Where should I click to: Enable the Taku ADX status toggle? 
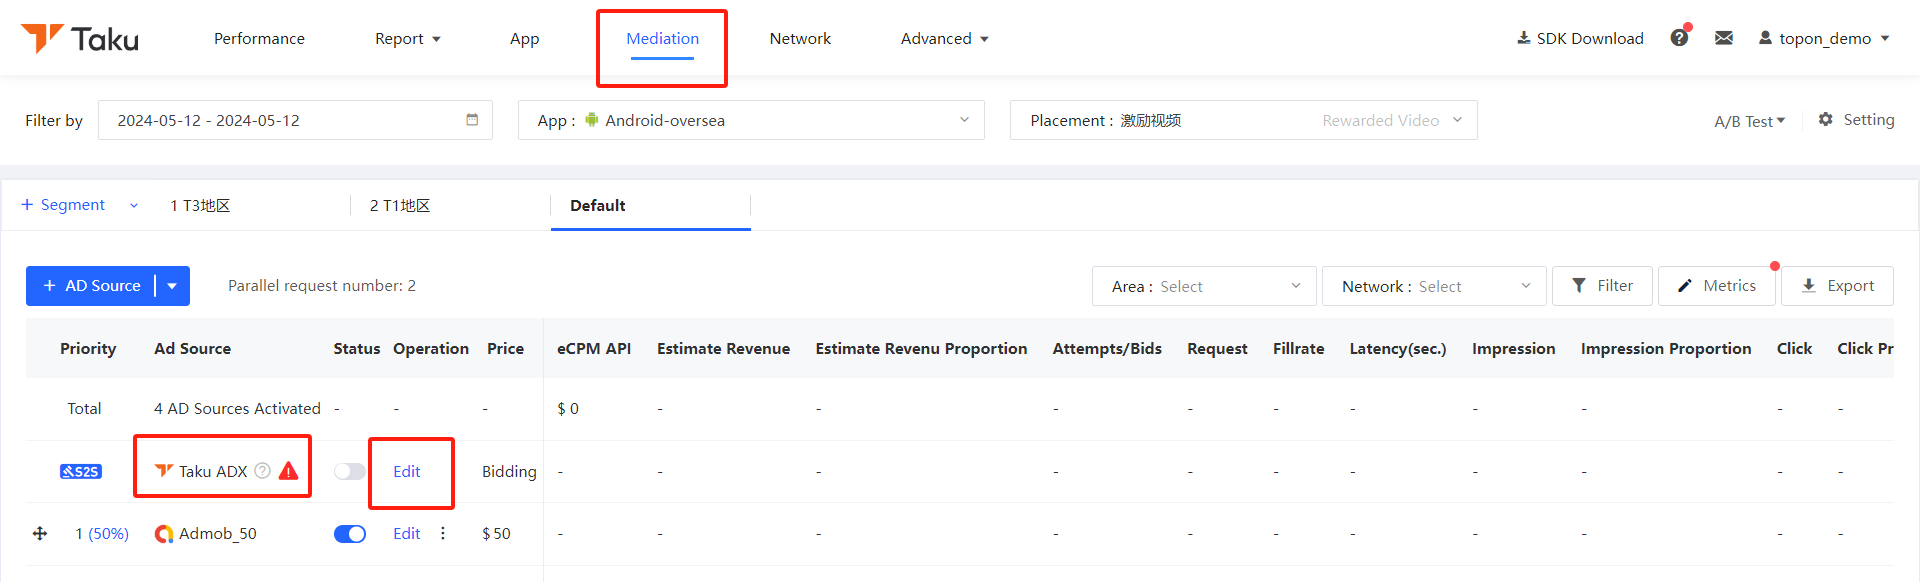tap(349, 471)
